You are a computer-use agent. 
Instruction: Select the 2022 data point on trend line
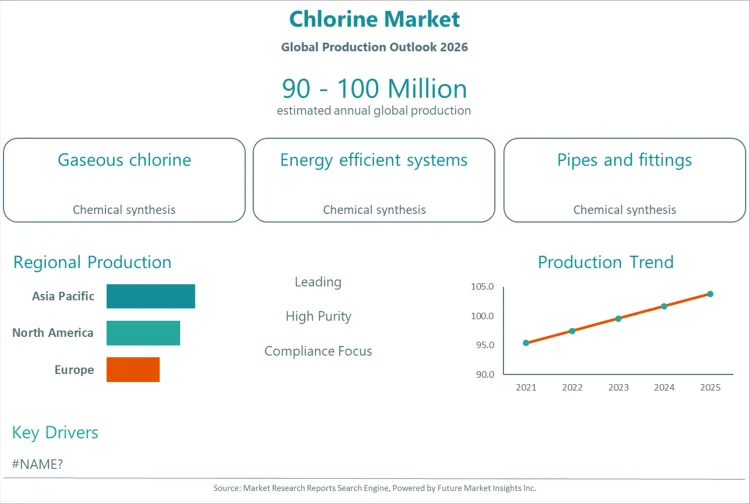[572, 331]
